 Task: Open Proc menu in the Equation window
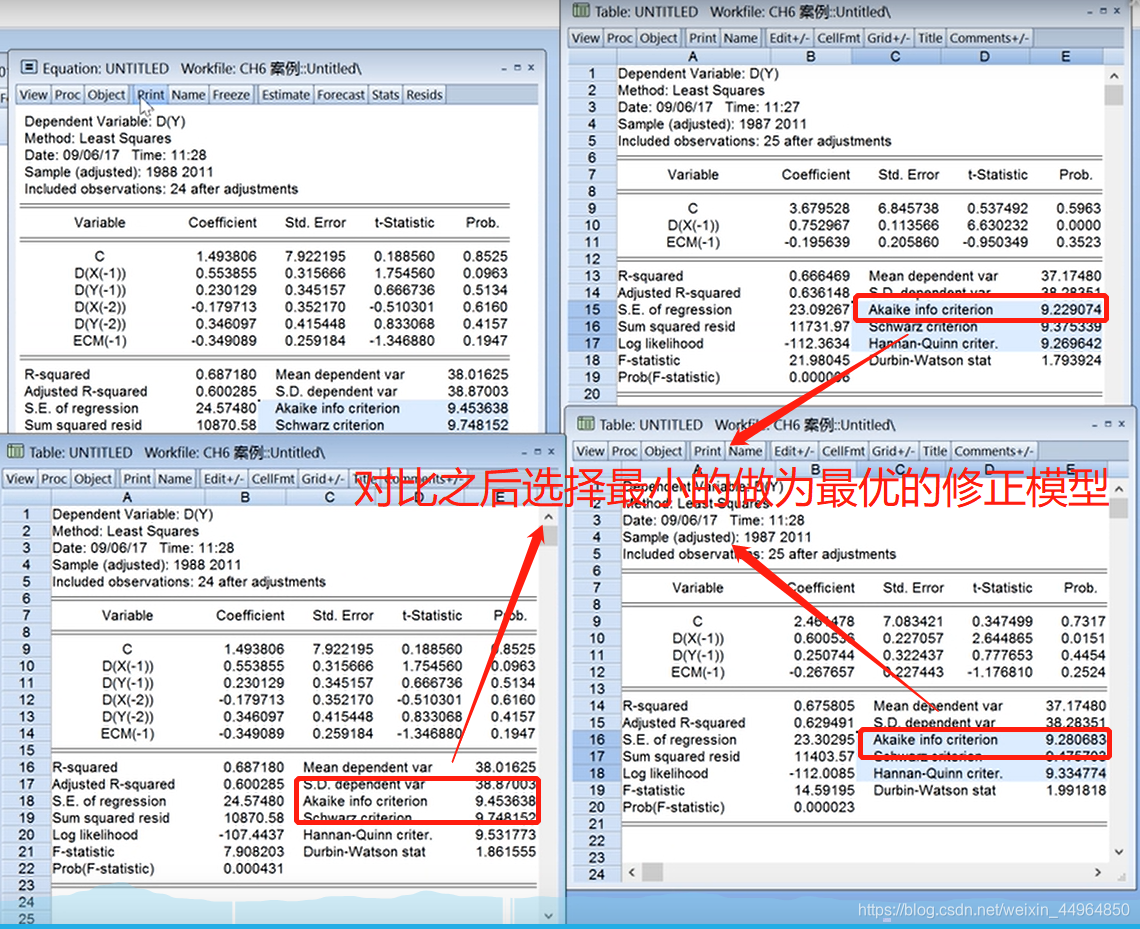click(68, 94)
